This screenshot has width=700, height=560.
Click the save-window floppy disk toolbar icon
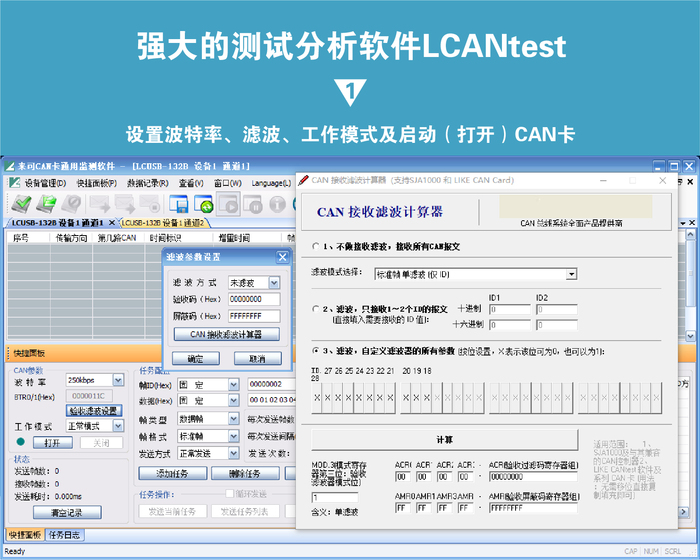click(x=179, y=205)
